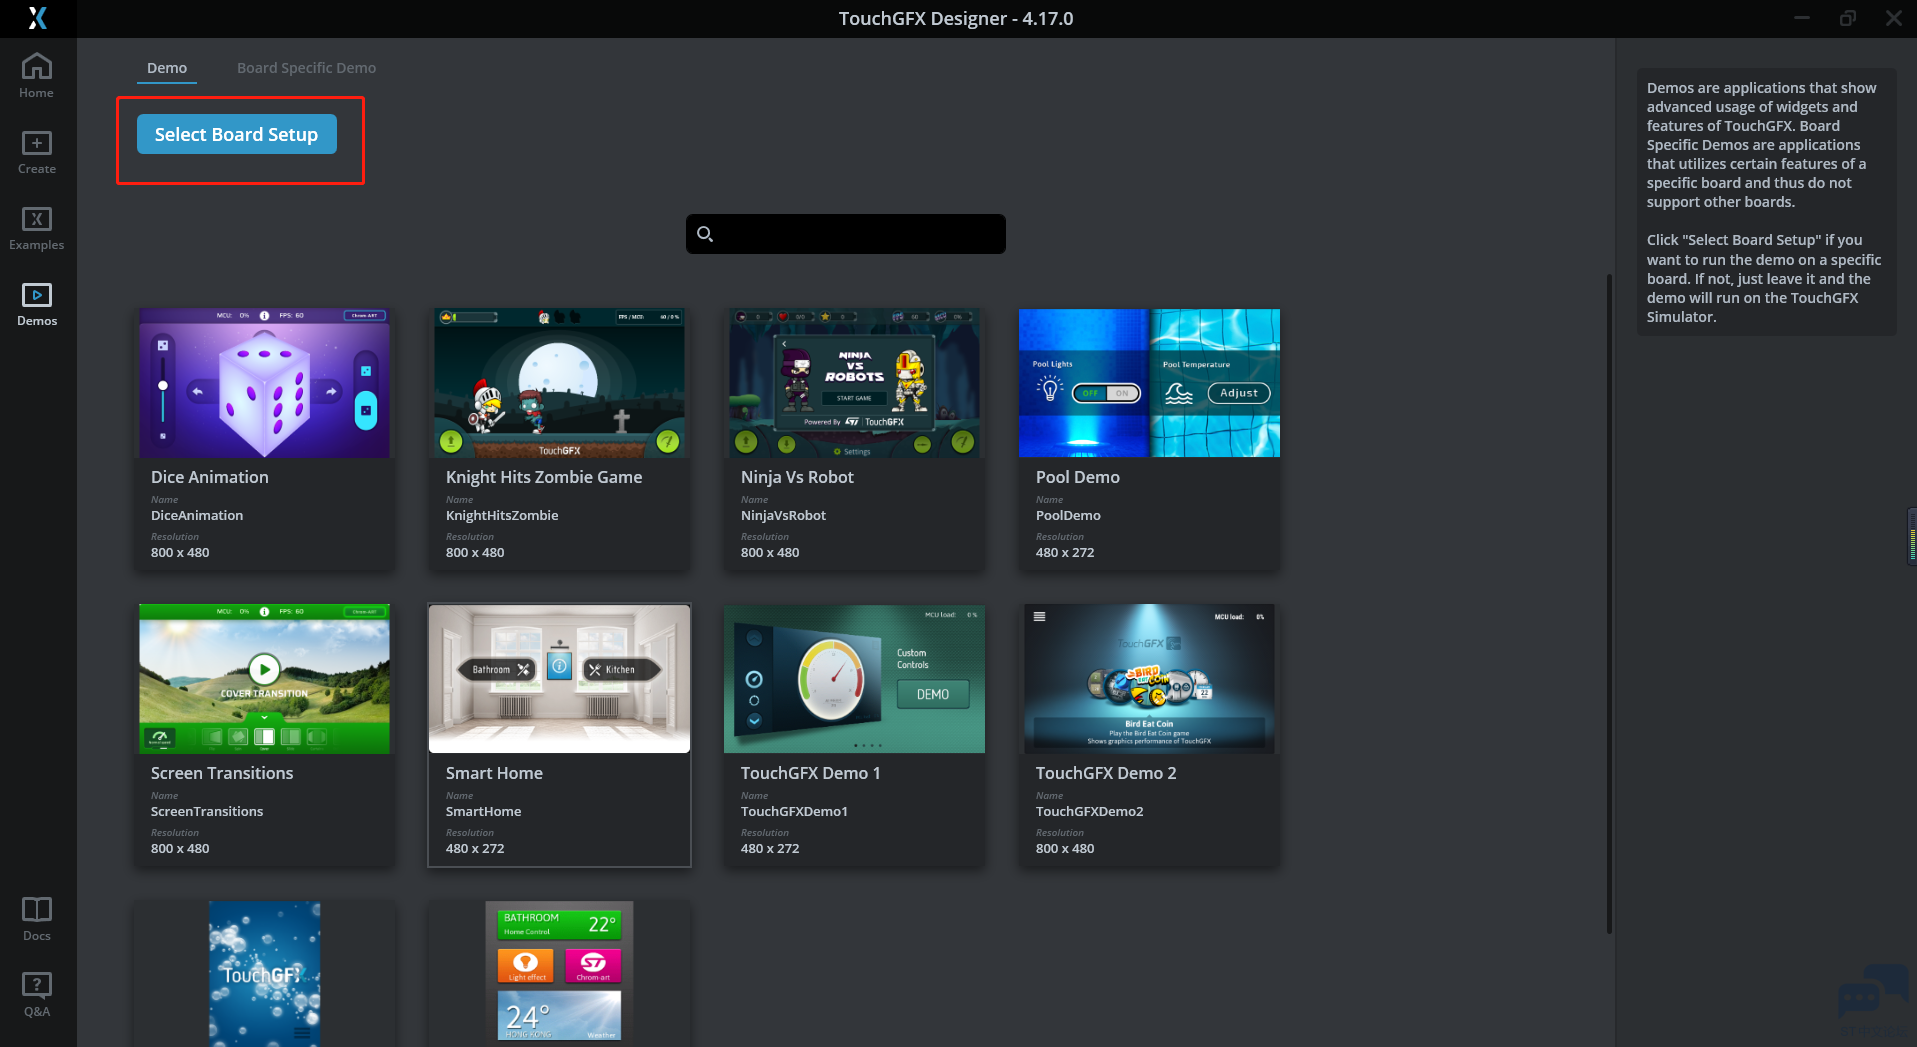Click into the demo search field
Viewport: 1917px width, 1047px height.
point(846,234)
